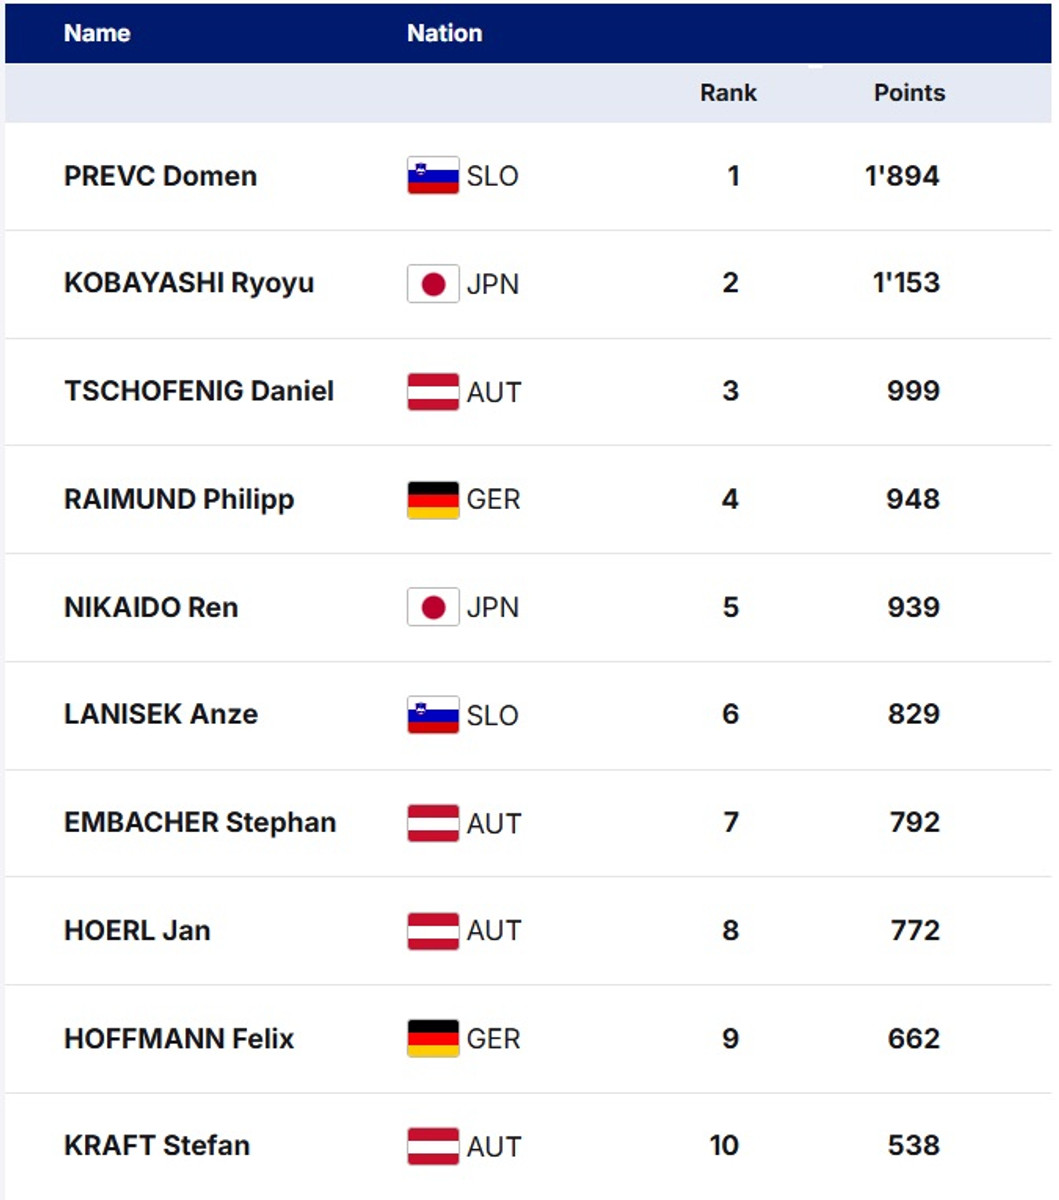Click the rank 5 cell for NIKAIDO Ren
Screen dimensions: 1059x1200
(x=731, y=607)
